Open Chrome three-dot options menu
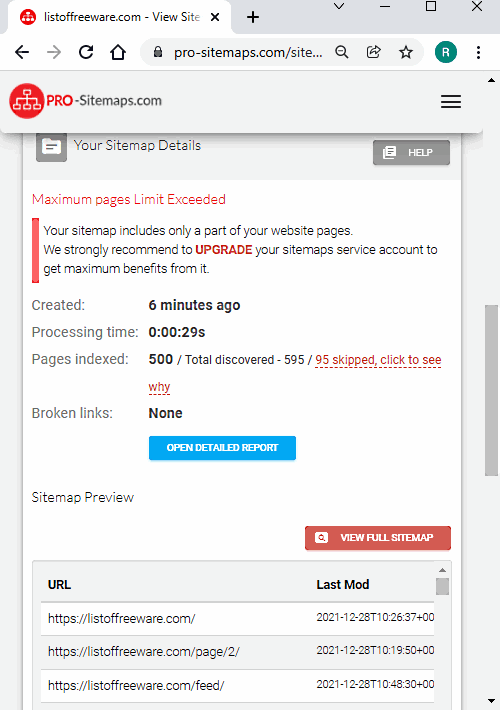The height and width of the screenshot is (710, 500). 478,53
